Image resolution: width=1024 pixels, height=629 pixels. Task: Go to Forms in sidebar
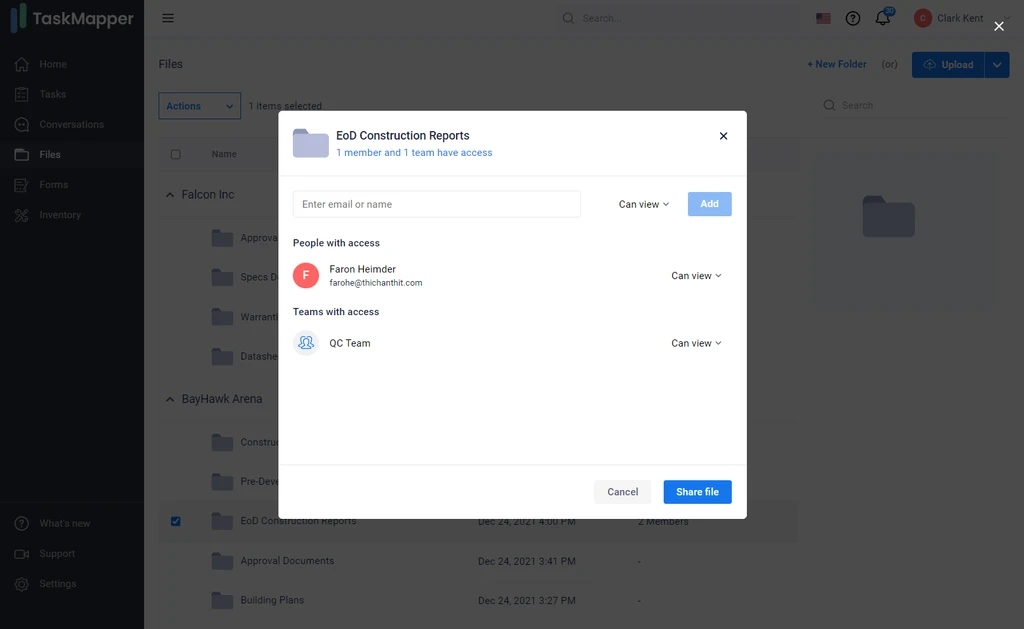pos(54,185)
